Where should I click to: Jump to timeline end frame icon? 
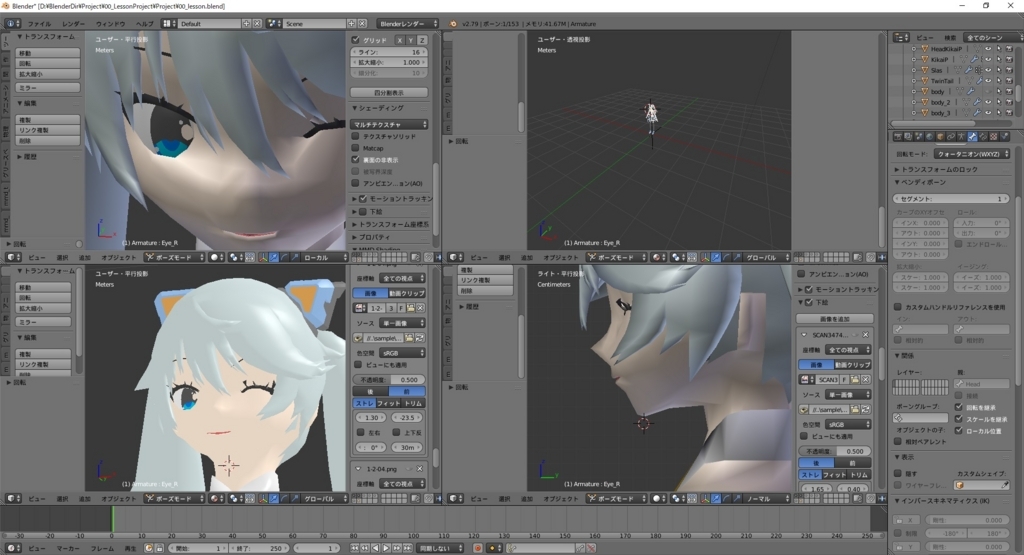pos(407,548)
